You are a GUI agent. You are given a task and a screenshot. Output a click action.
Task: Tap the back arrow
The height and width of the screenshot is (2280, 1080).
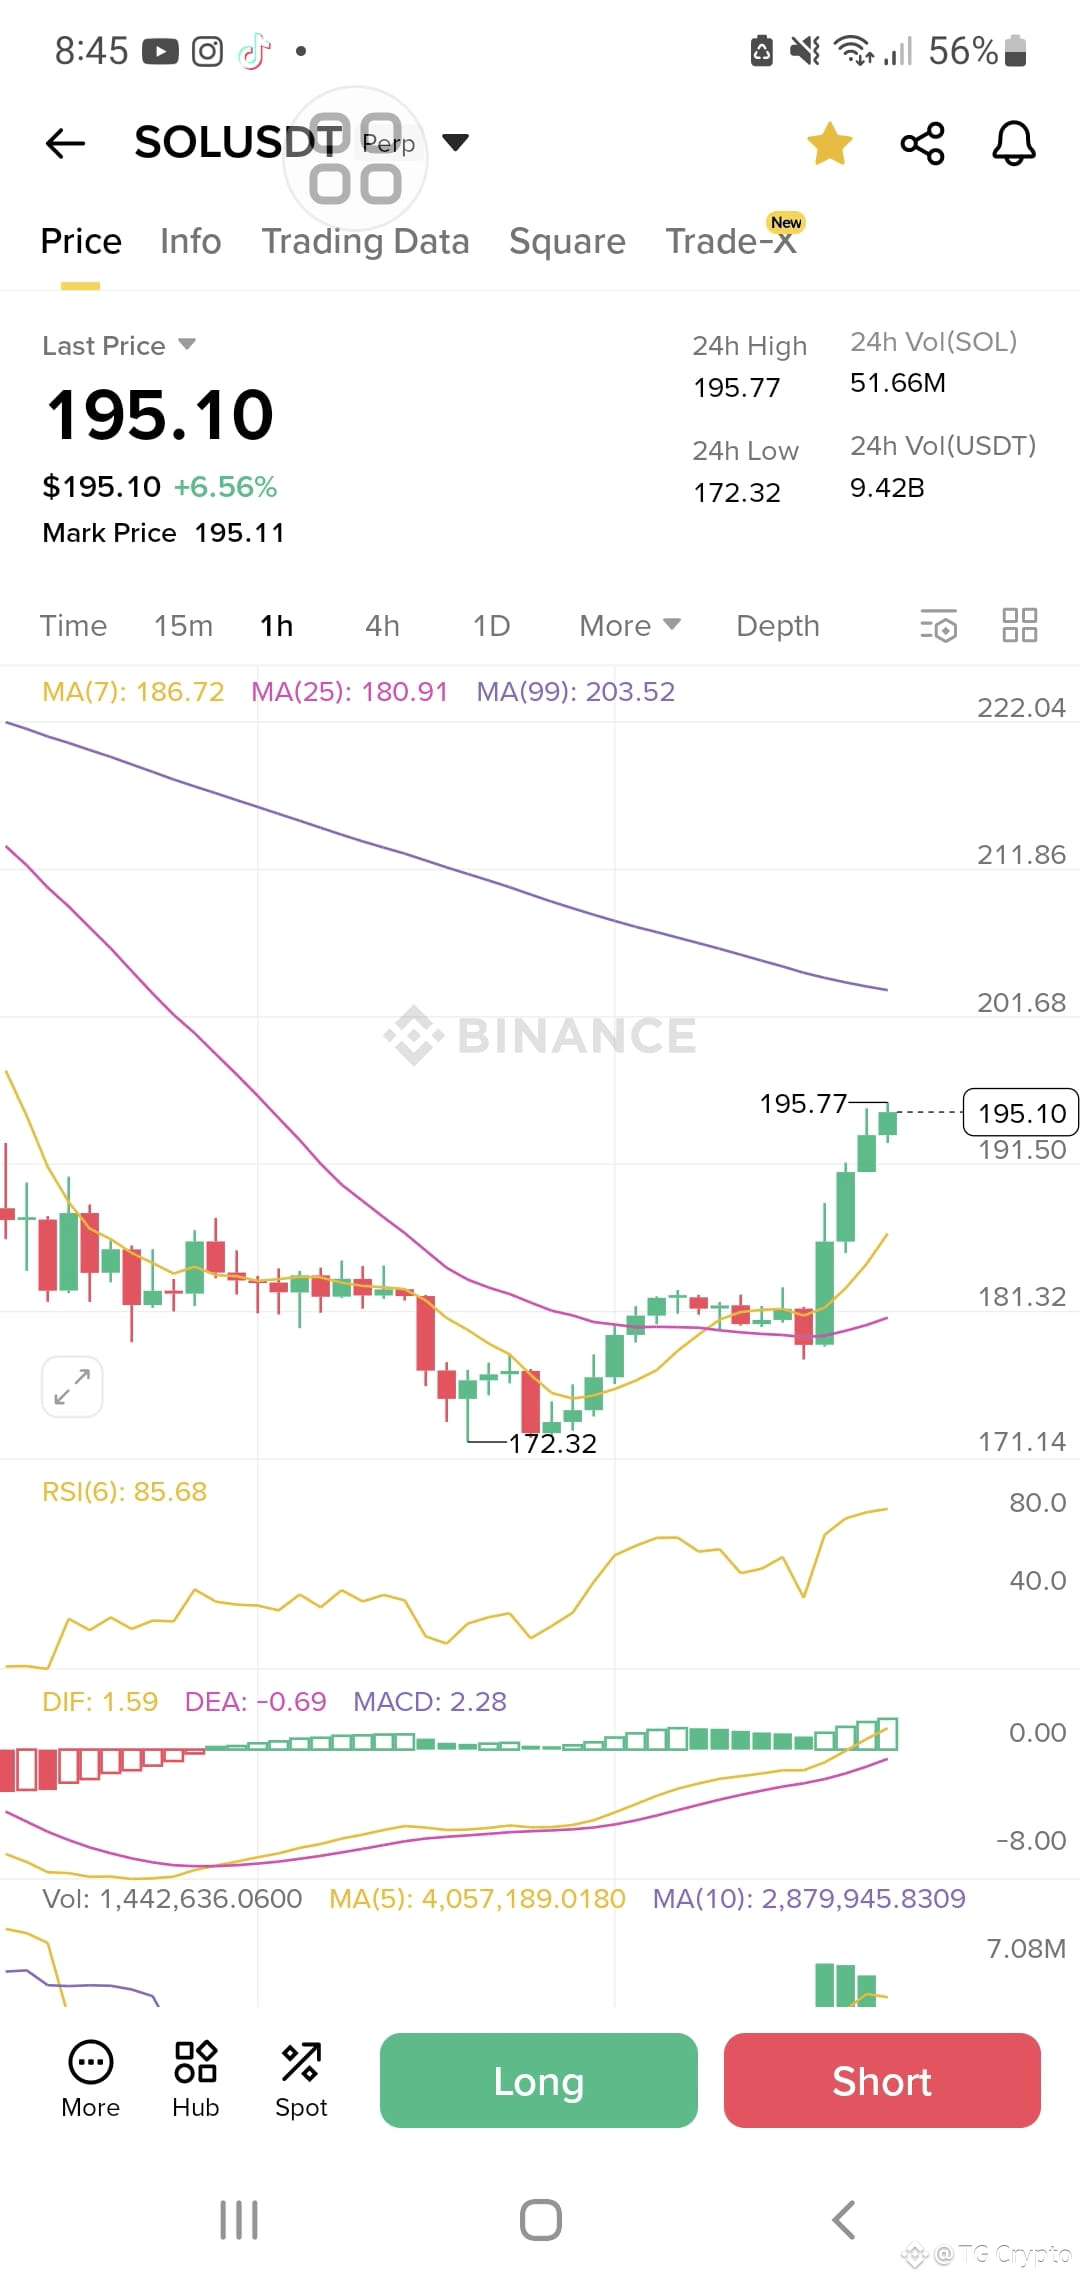point(66,143)
